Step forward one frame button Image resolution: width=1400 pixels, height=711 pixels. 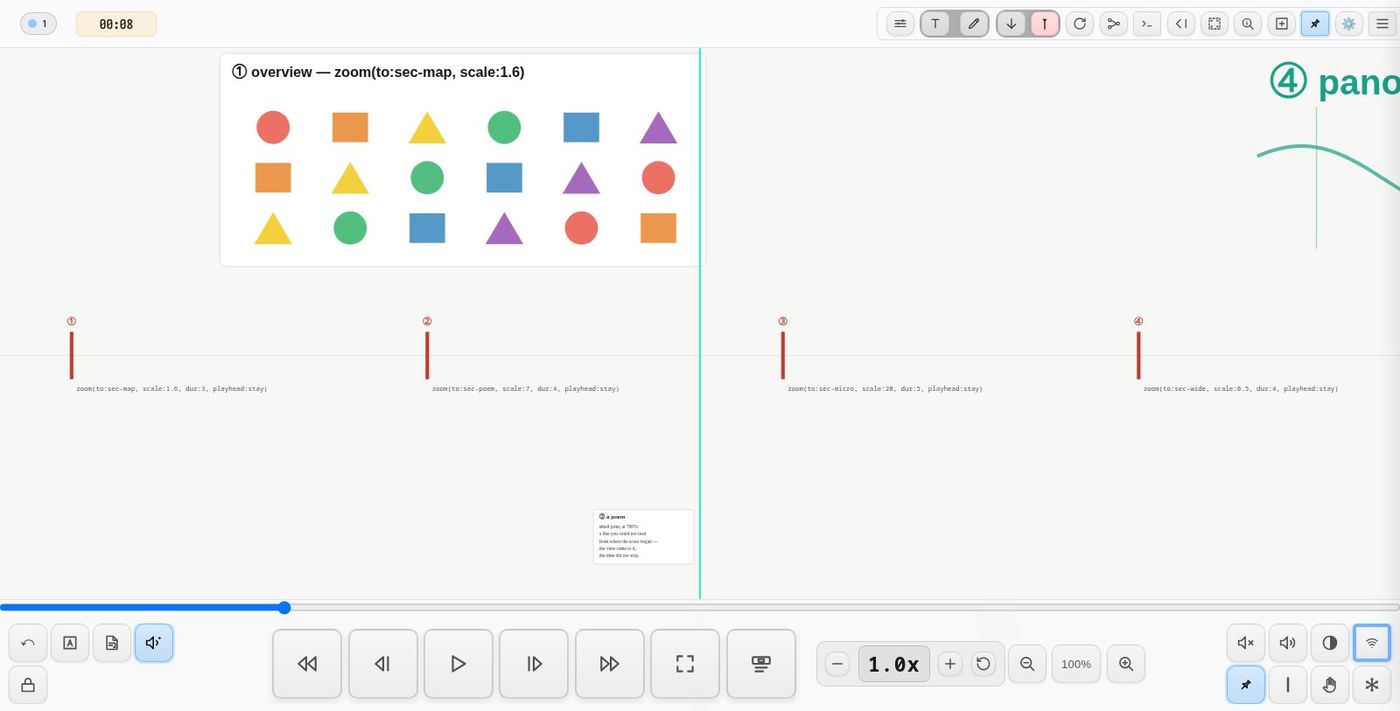point(534,664)
